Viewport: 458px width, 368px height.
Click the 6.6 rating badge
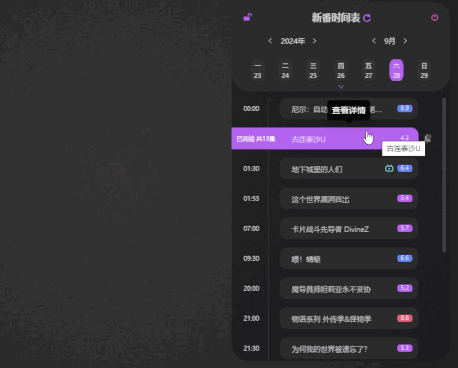tap(405, 258)
